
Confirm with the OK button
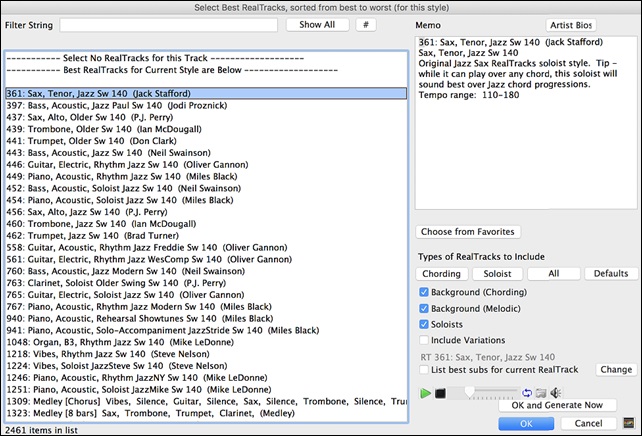(526, 423)
